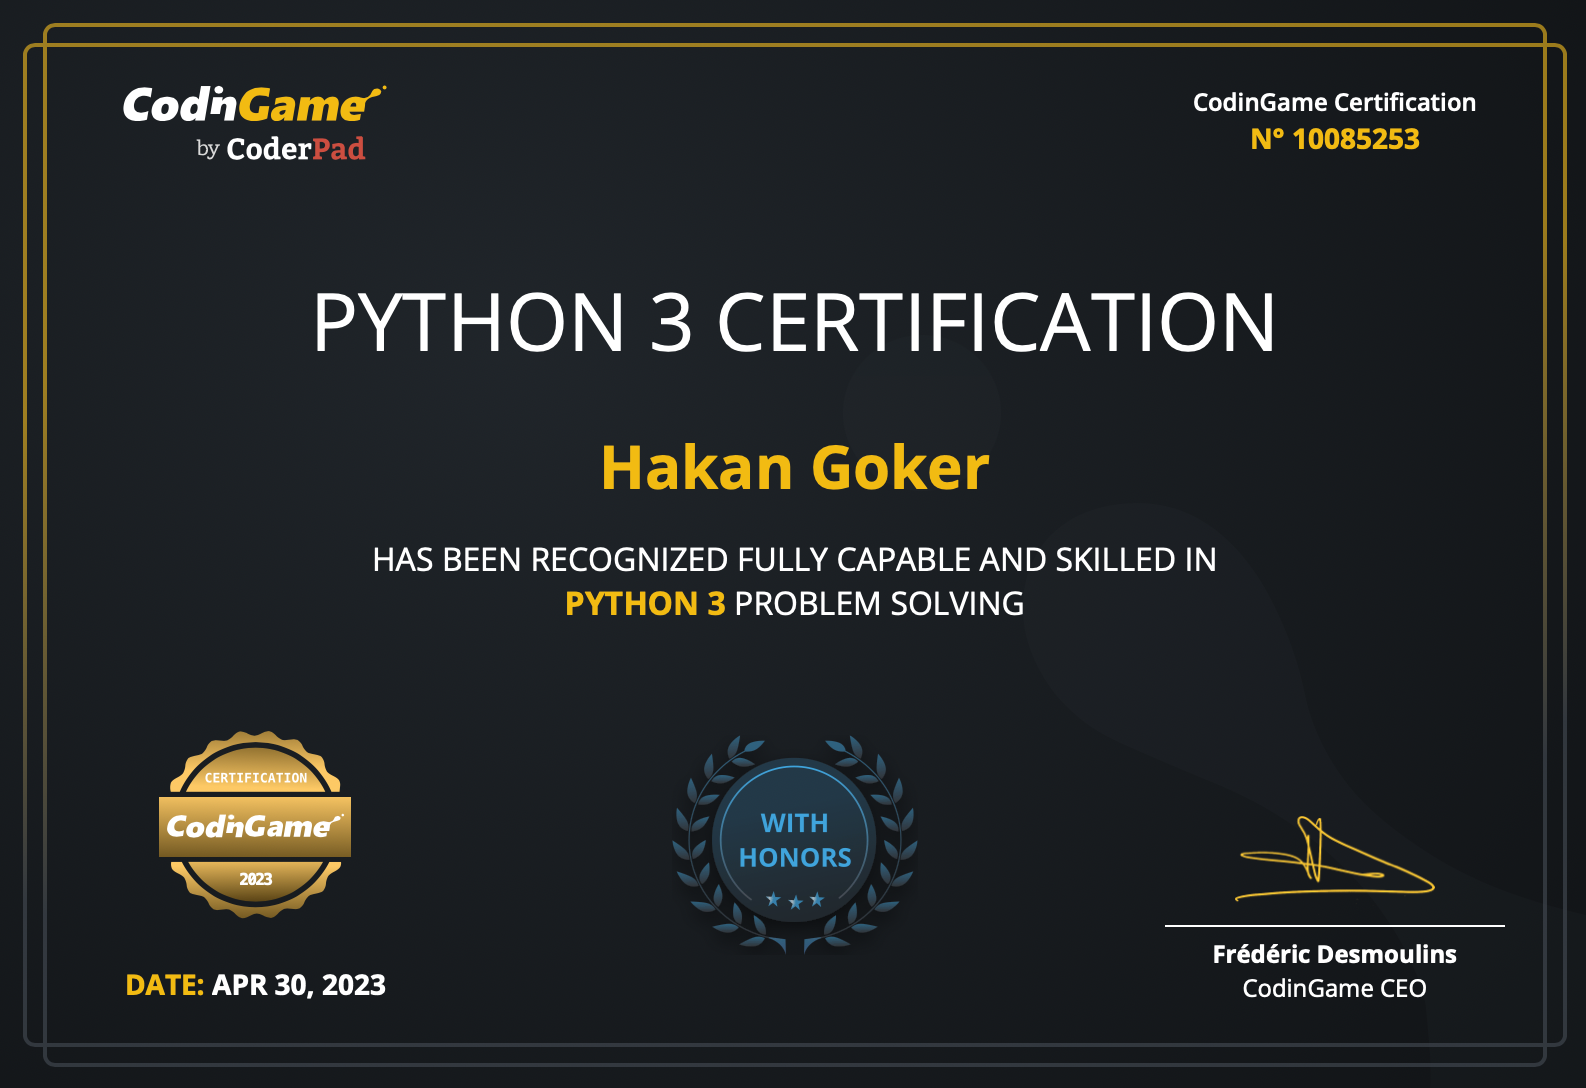Click the yellow 'DATE:' label
Screen dimensions: 1586x1088
(165, 985)
